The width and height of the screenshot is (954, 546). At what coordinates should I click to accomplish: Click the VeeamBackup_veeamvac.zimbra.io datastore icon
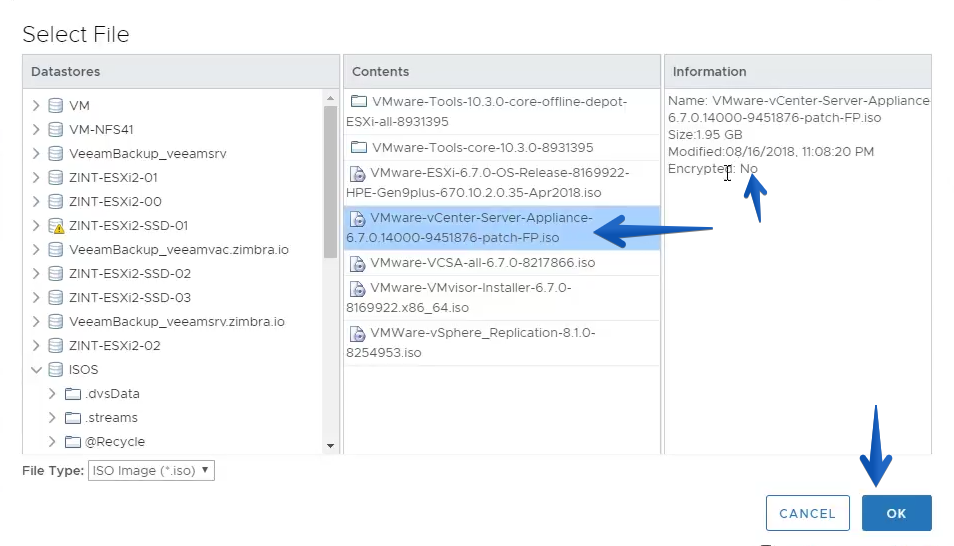point(55,250)
